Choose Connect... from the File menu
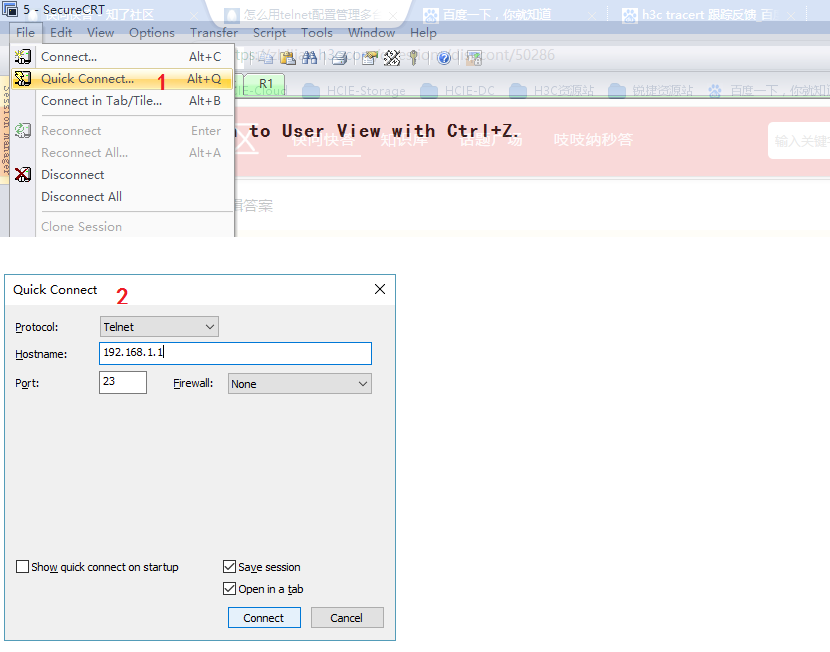 [122, 57]
